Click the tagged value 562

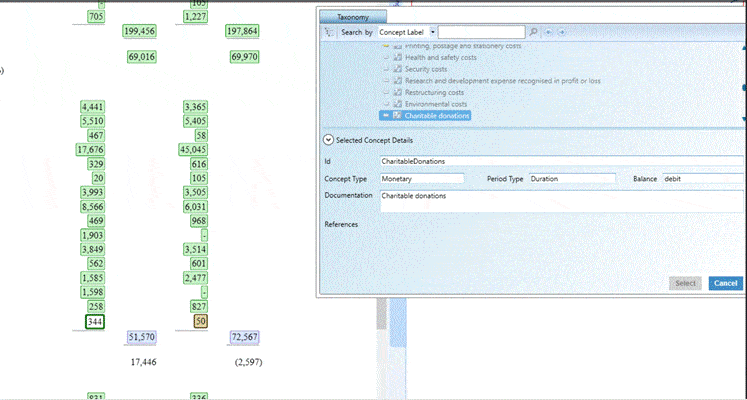[x=96, y=263]
